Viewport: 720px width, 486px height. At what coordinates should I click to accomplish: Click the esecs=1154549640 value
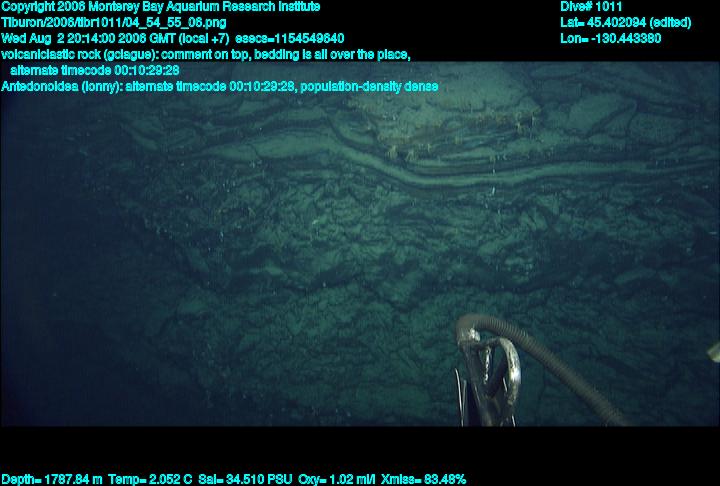(290, 38)
